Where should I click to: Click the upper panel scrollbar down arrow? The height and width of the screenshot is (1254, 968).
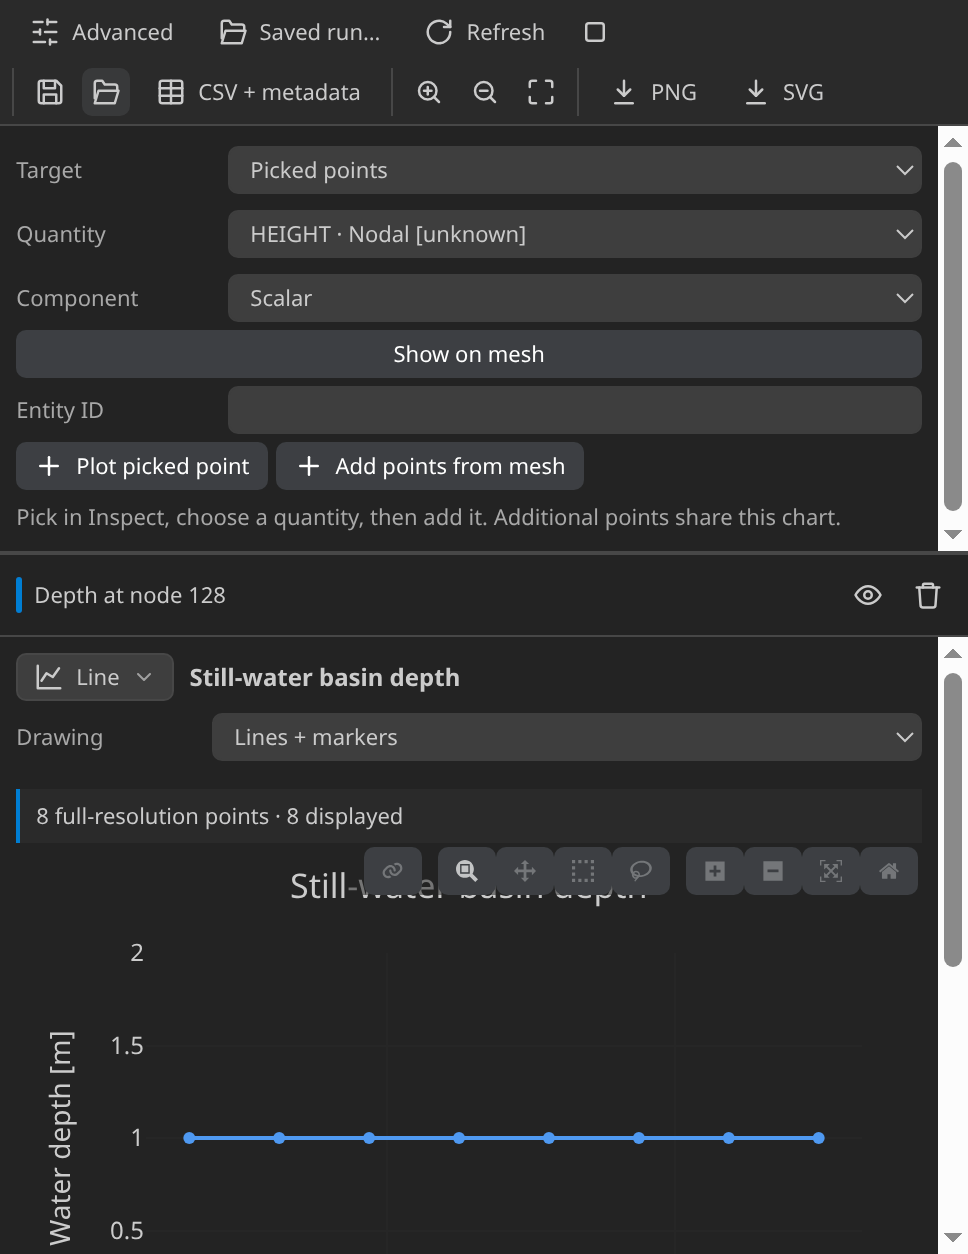click(x=953, y=534)
